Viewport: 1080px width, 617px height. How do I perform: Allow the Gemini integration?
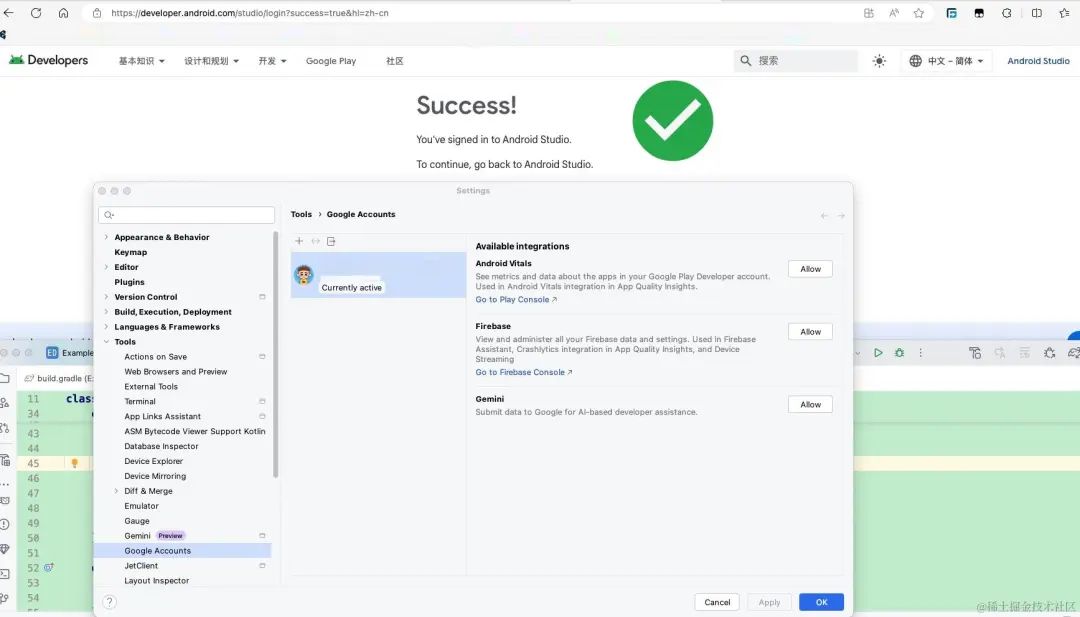pos(810,405)
